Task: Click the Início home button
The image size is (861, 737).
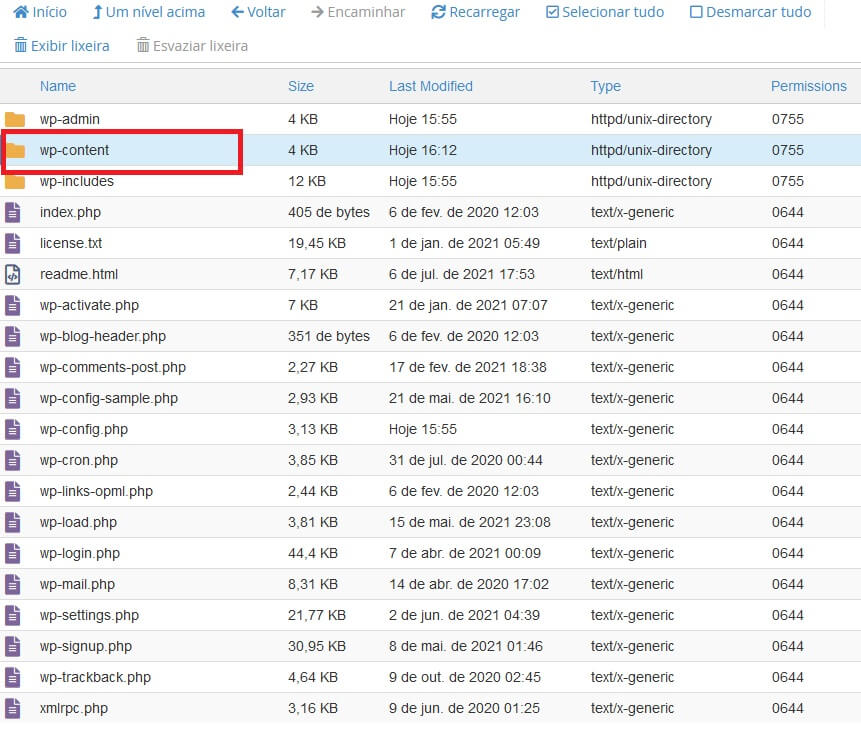Action: pyautogui.click(x=40, y=12)
